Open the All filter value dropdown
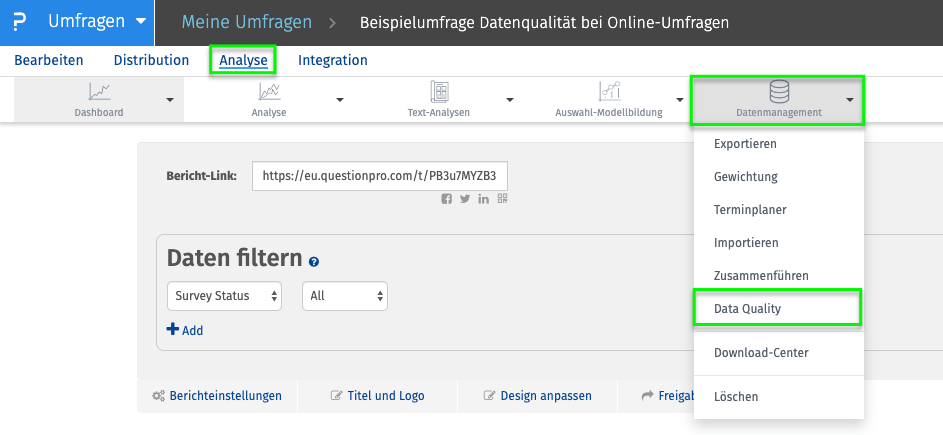Viewport: 943px width, 435px height. pyautogui.click(x=345, y=296)
